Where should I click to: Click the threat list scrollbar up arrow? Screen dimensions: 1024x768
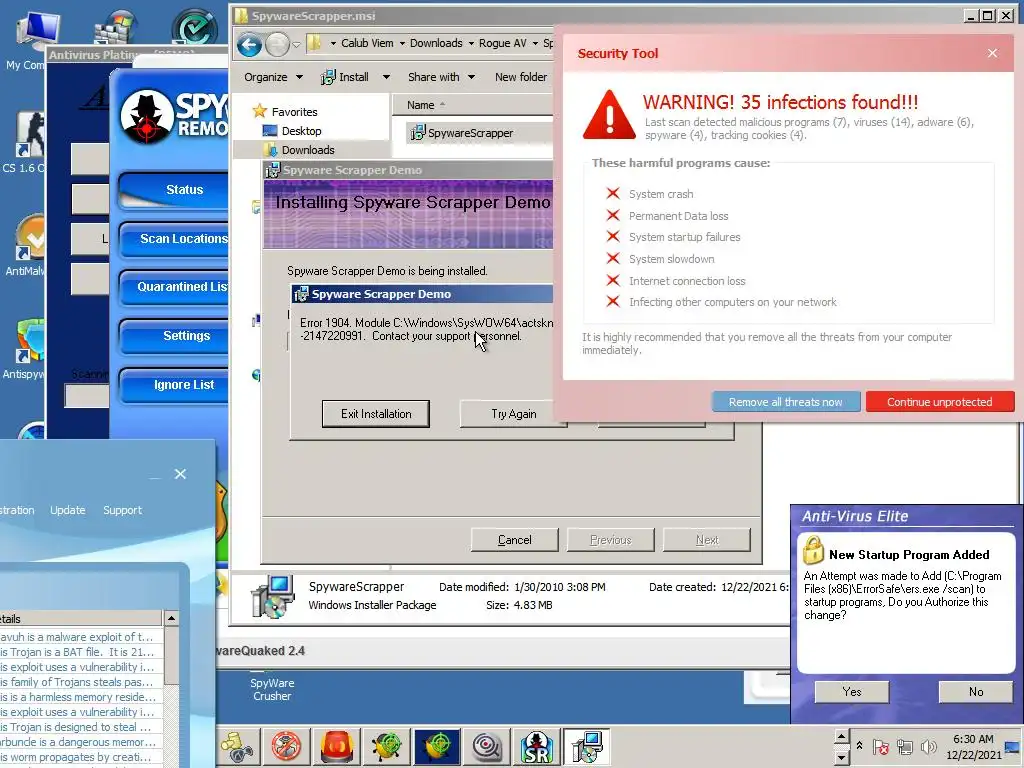(x=171, y=618)
